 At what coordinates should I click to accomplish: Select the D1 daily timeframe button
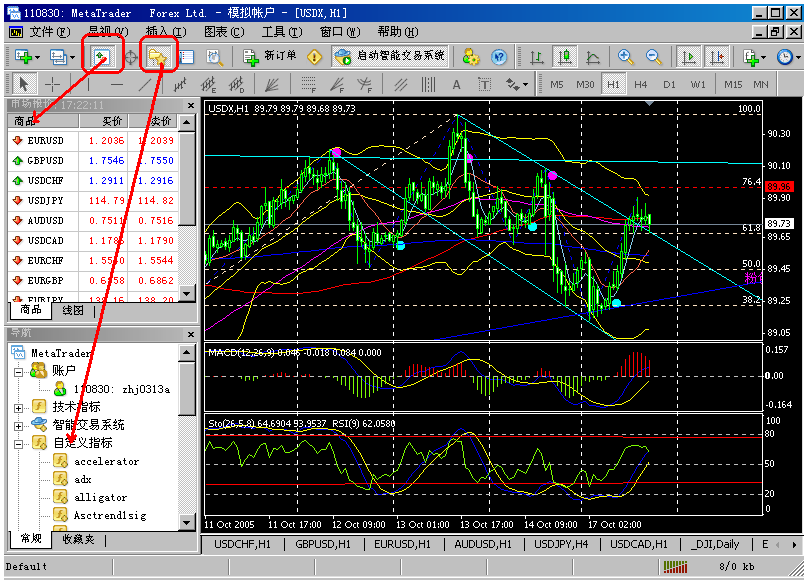point(670,85)
